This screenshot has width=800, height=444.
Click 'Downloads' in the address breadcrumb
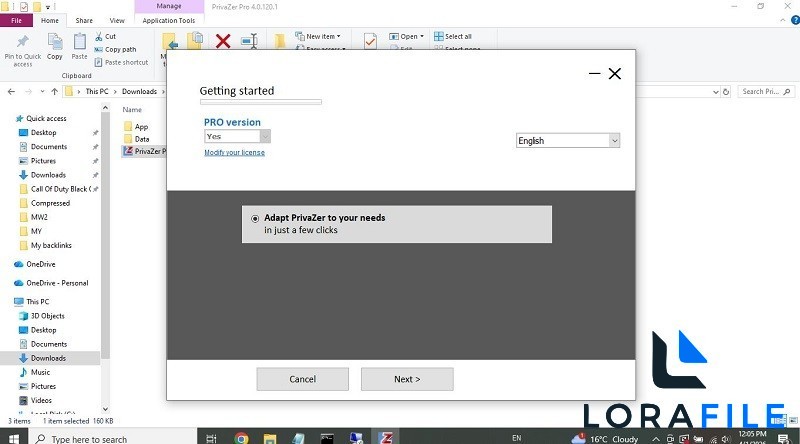point(139,91)
